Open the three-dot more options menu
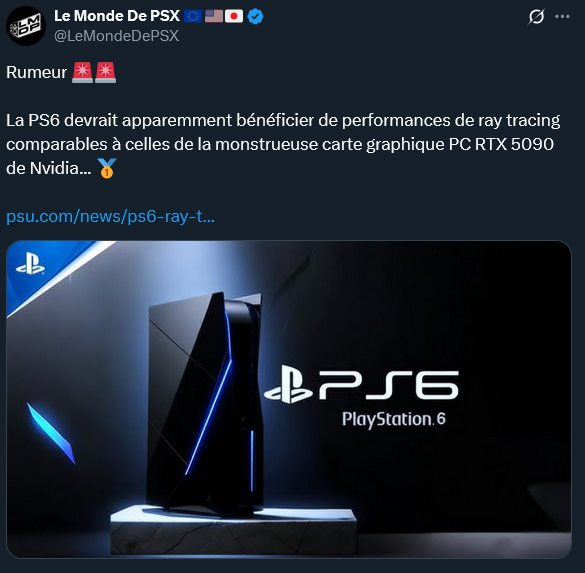The image size is (585, 573). (562, 16)
